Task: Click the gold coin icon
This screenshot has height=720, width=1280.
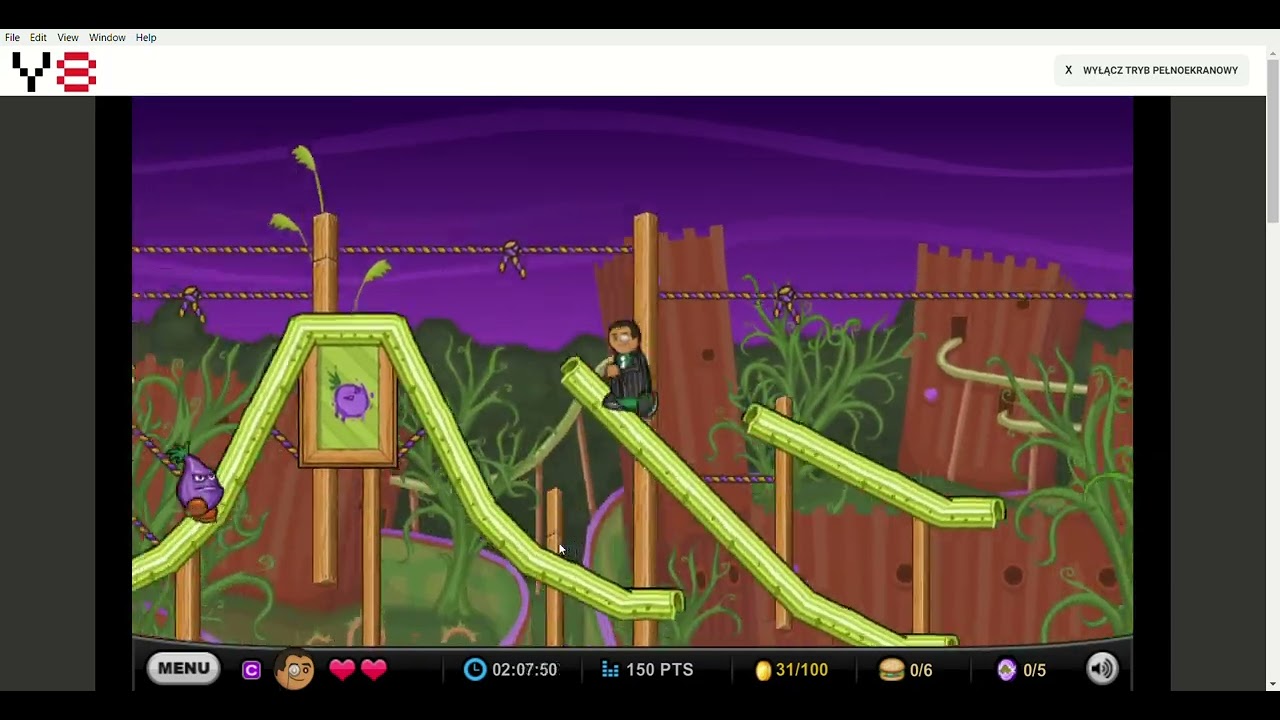Action: point(763,670)
